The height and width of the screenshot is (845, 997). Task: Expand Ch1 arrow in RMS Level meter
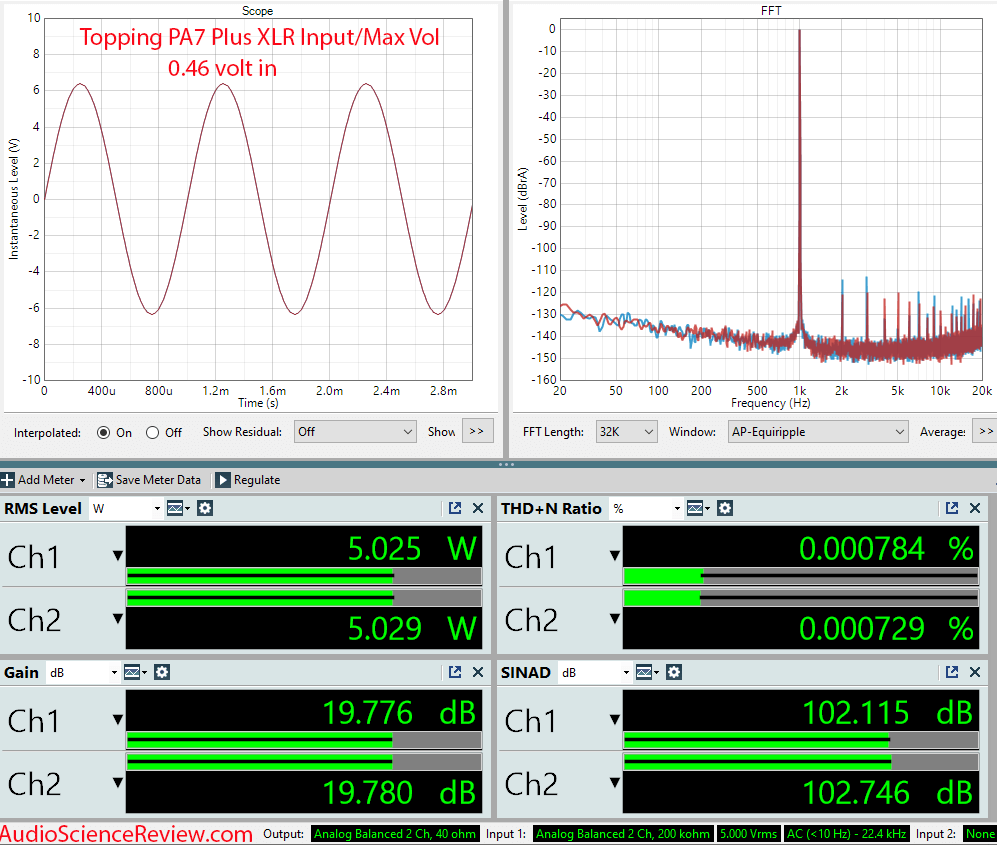pos(118,556)
